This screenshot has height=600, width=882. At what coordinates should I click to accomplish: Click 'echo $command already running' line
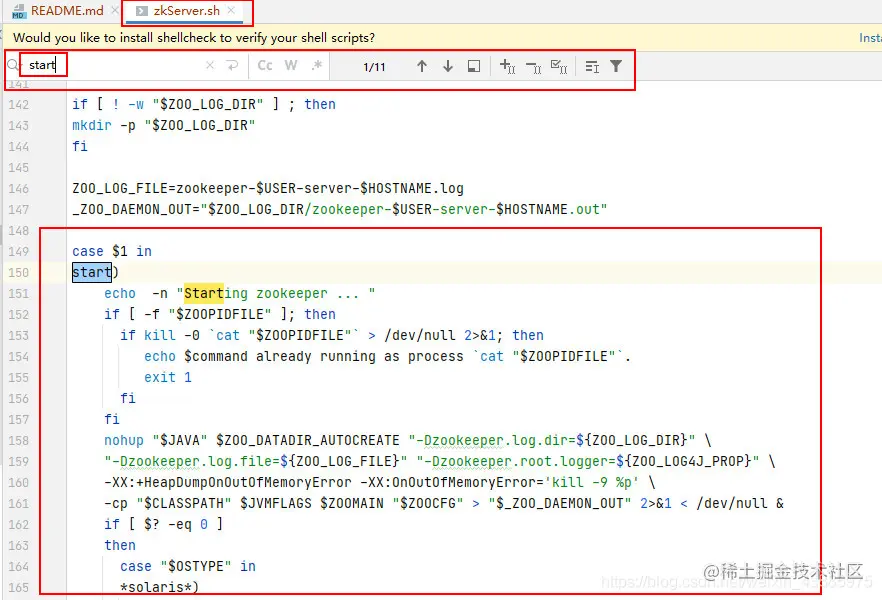click(x=388, y=357)
